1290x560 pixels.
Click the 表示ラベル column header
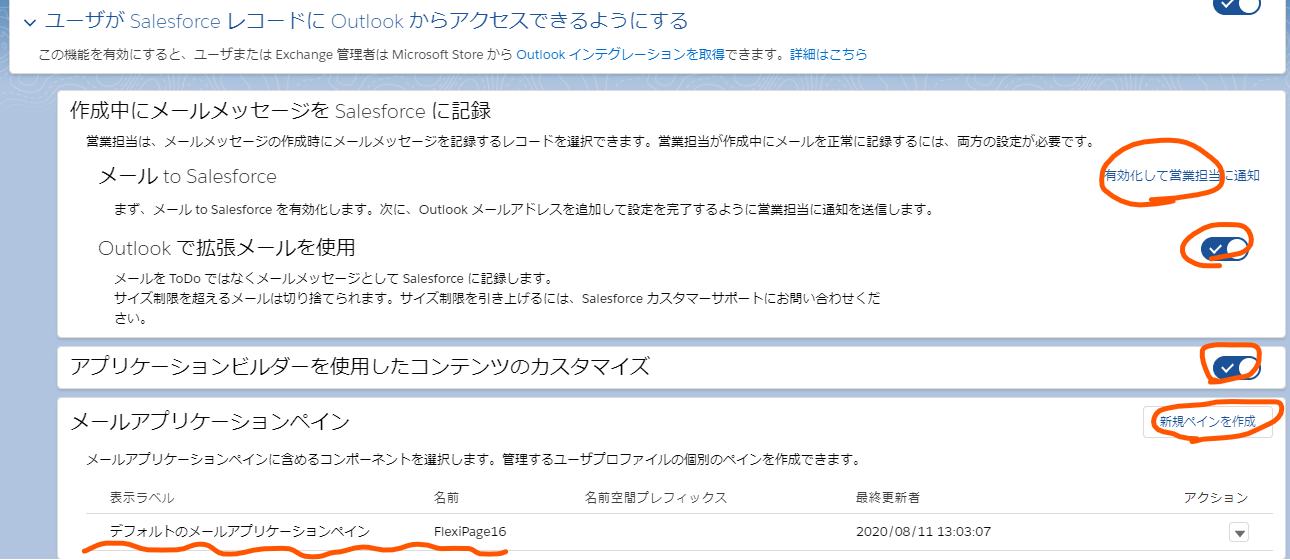tap(142, 497)
